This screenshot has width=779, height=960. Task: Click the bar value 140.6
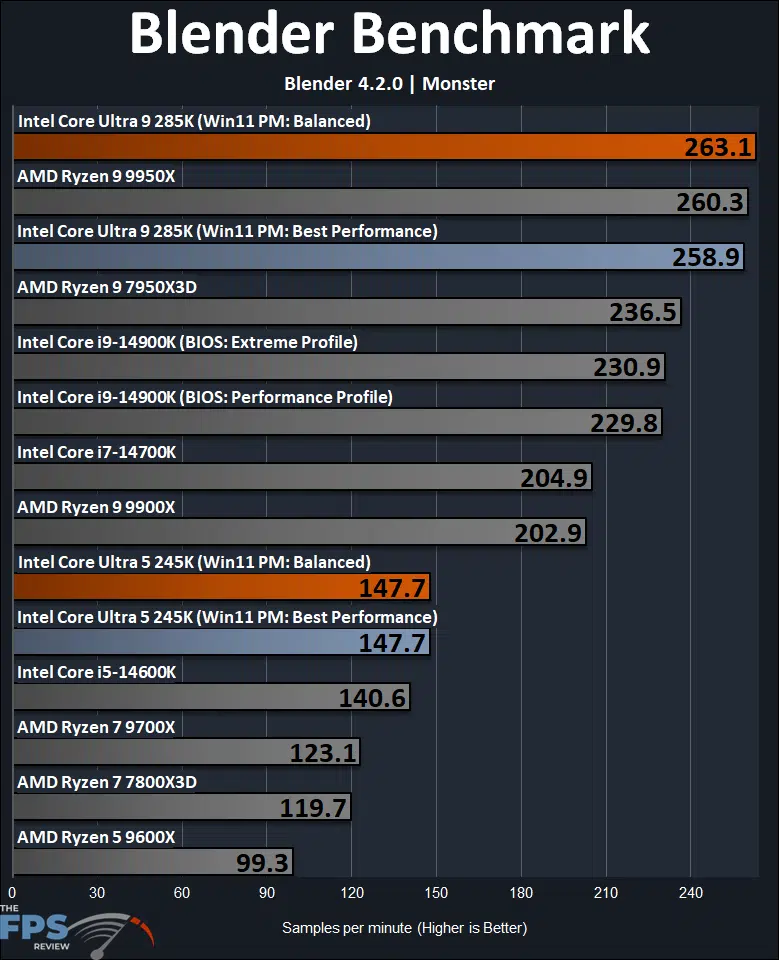click(372, 698)
